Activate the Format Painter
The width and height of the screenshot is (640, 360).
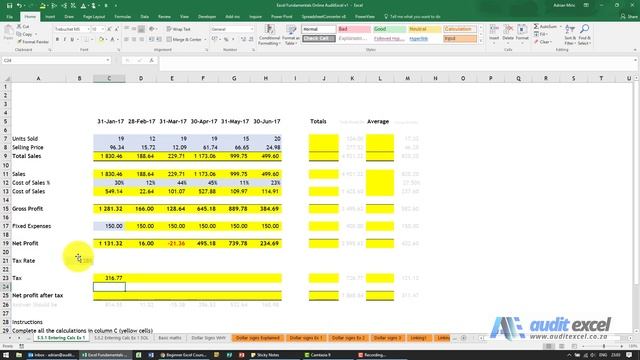pyautogui.click(x=33, y=42)
